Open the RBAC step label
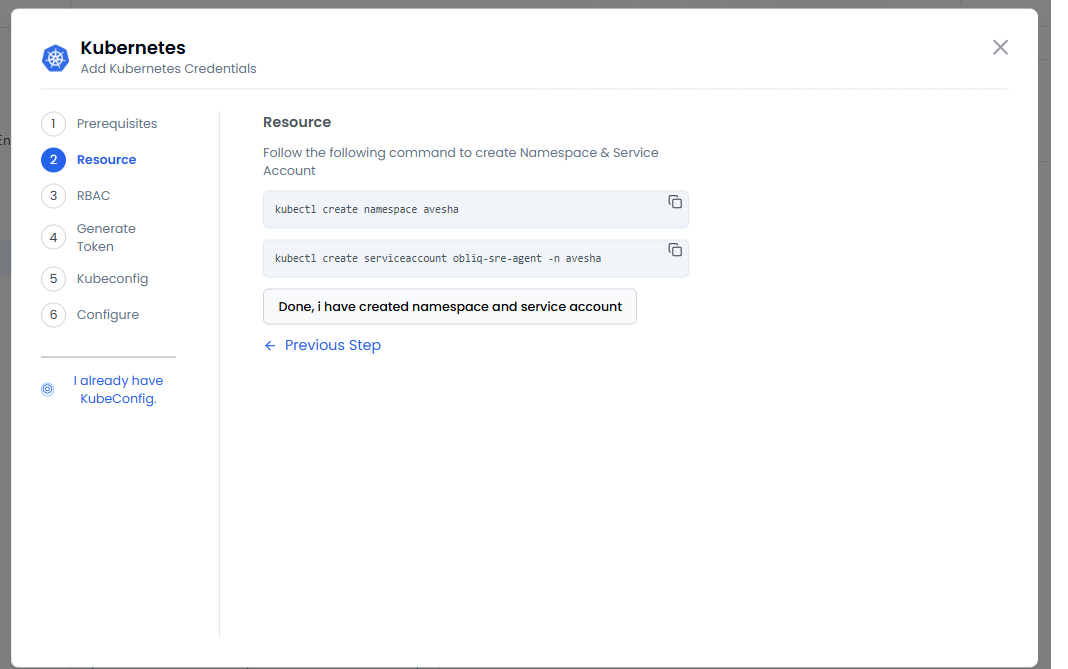Image resolution: width=1068 pixels, height=669 pixels. point(93,196)
